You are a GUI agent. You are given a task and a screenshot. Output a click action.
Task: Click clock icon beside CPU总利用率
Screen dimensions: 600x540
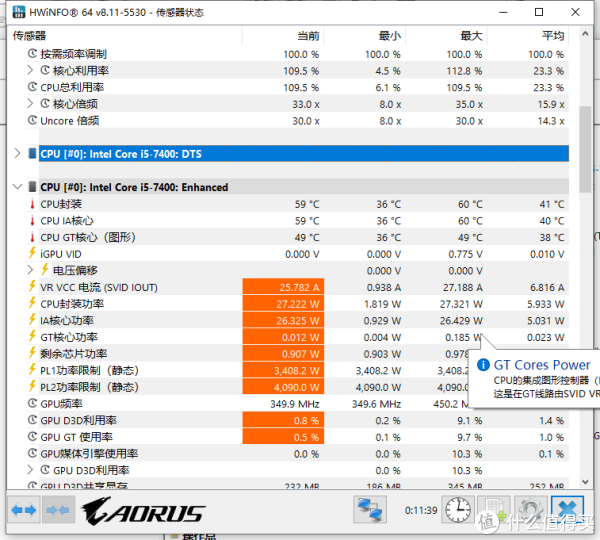click(x=33, y=87)
